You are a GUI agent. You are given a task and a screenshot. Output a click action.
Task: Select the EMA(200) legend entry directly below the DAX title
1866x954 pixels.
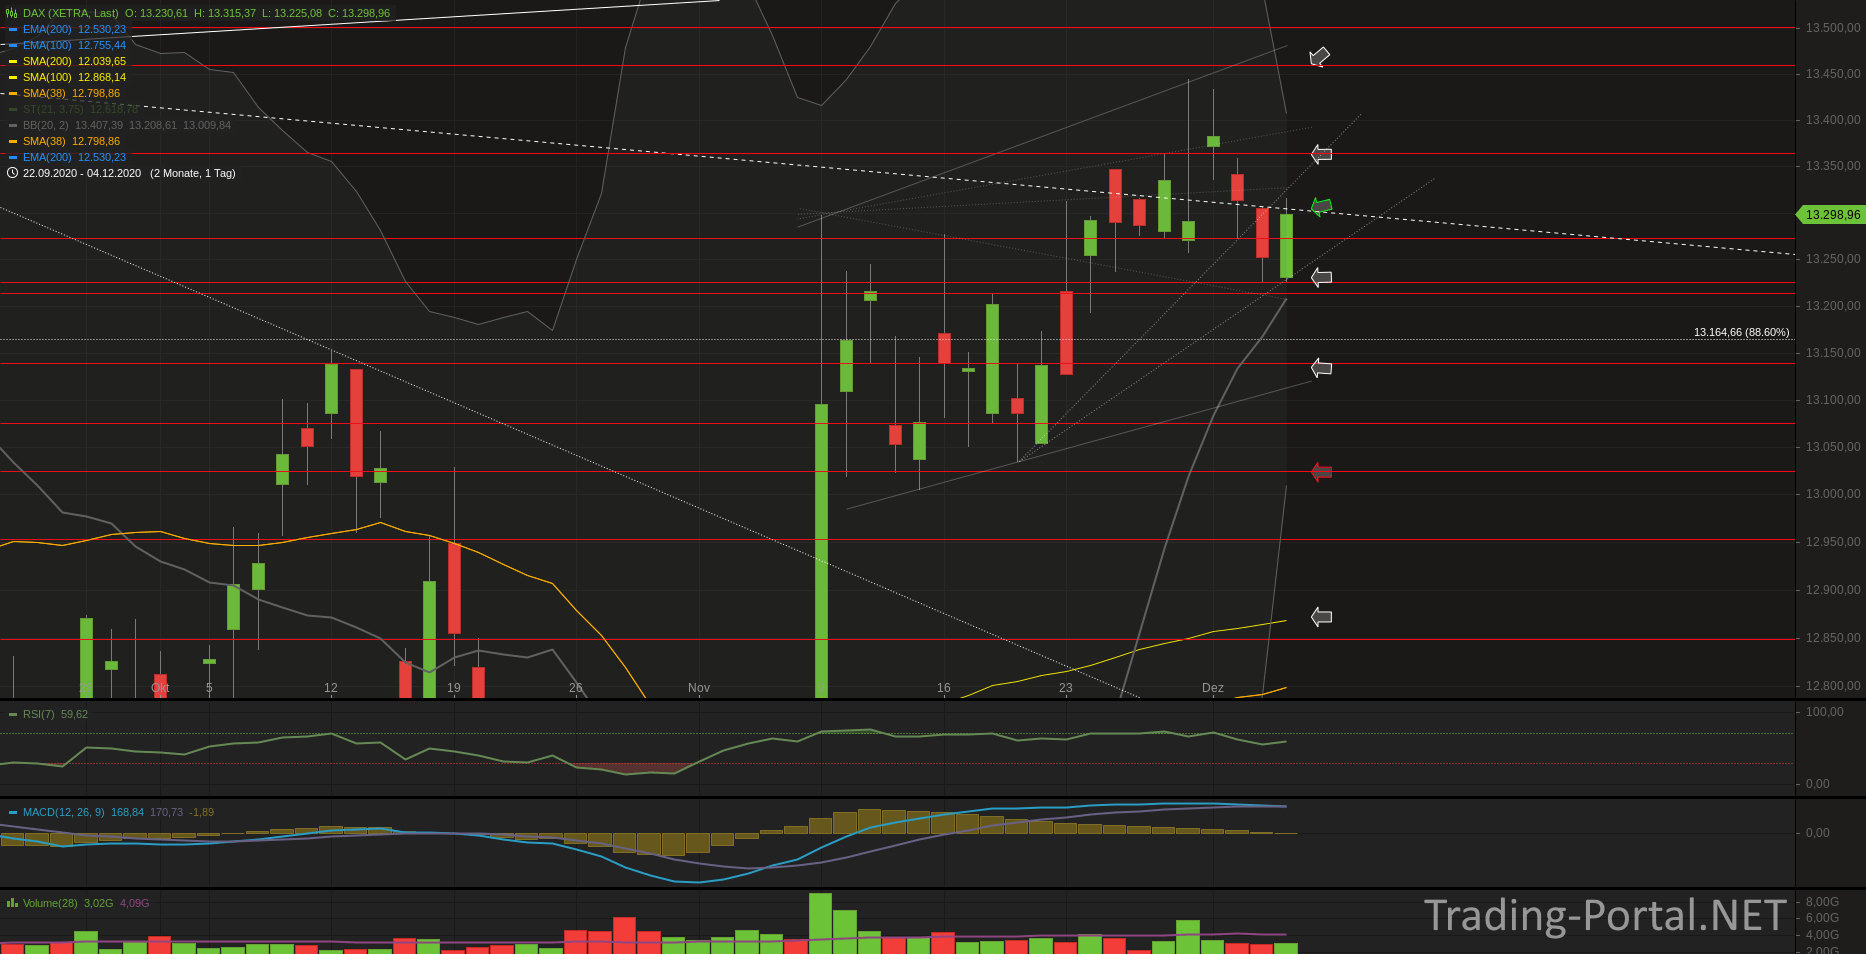[74, 29]
